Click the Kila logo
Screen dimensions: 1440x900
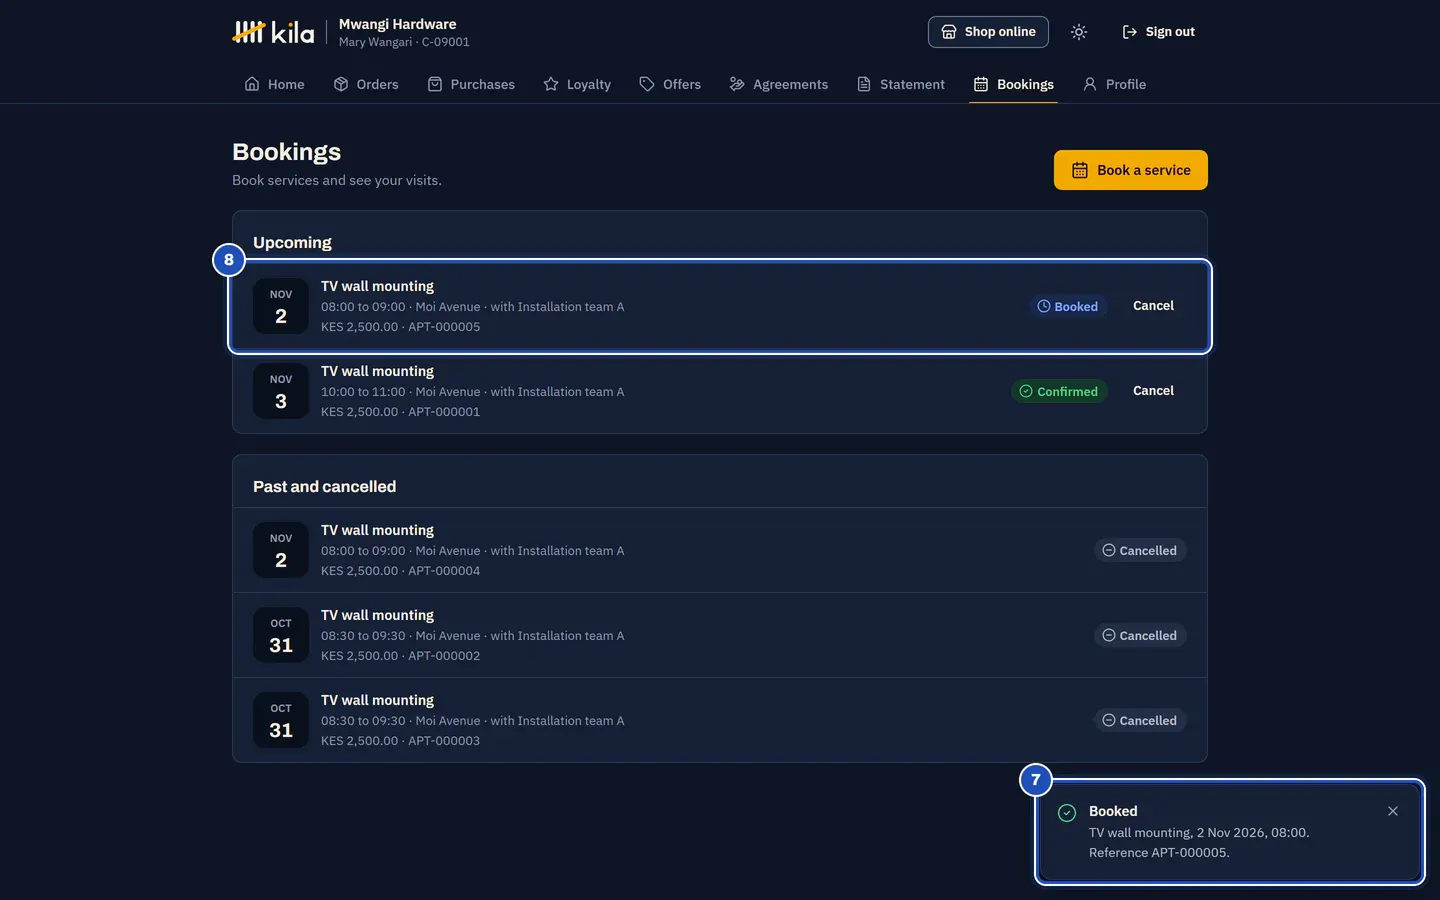(273, 32)
